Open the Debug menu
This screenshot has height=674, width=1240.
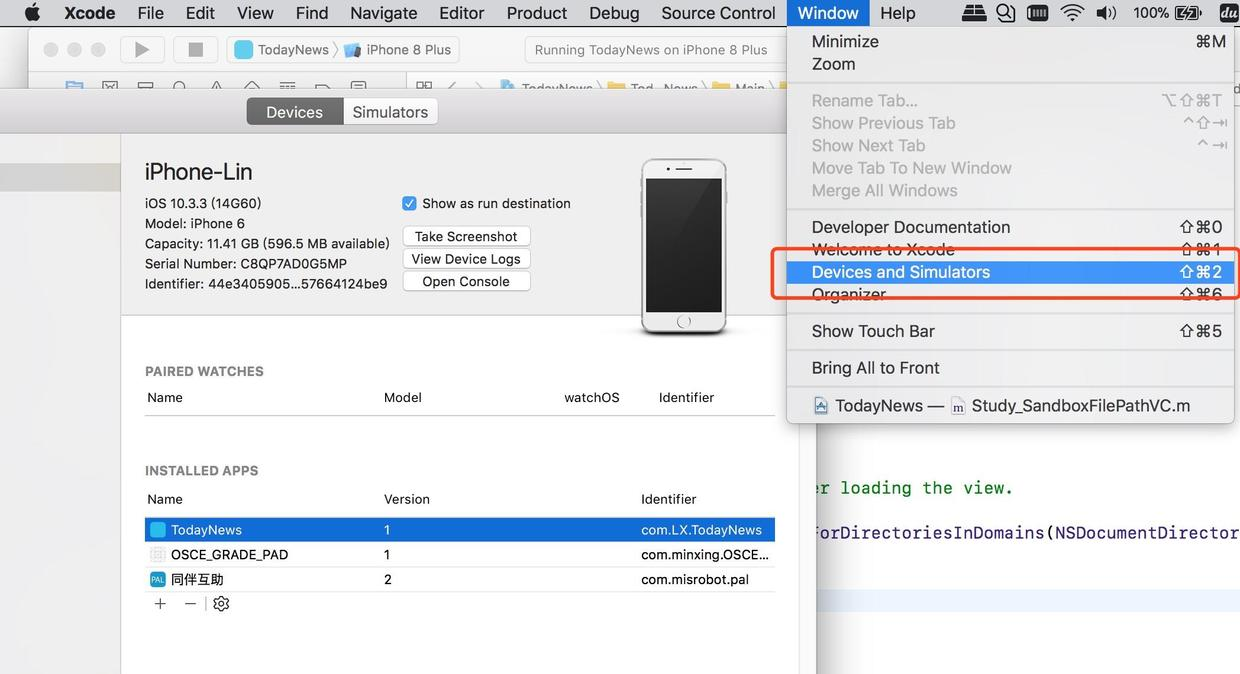click(614, 13)
